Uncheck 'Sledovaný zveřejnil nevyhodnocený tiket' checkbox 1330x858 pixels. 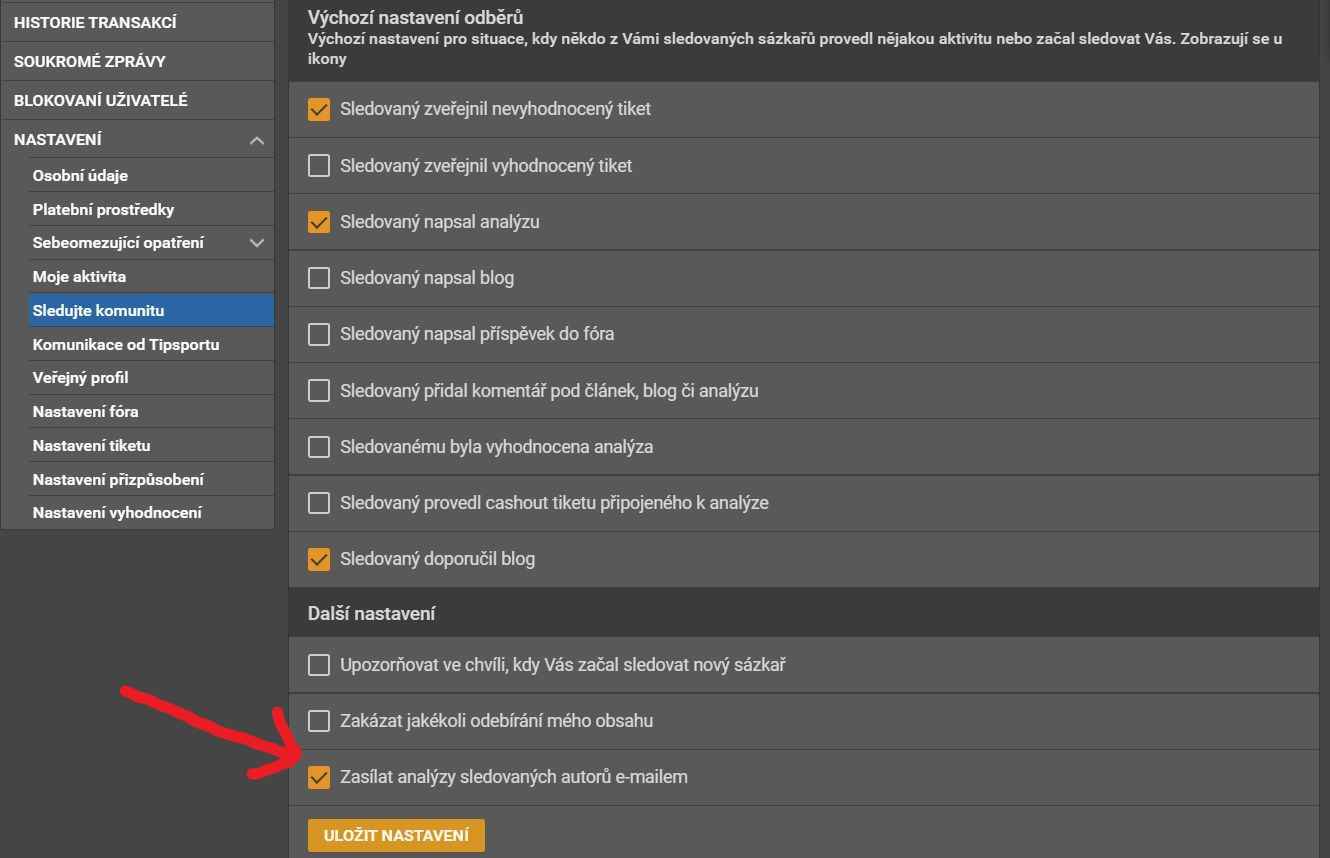319,109
